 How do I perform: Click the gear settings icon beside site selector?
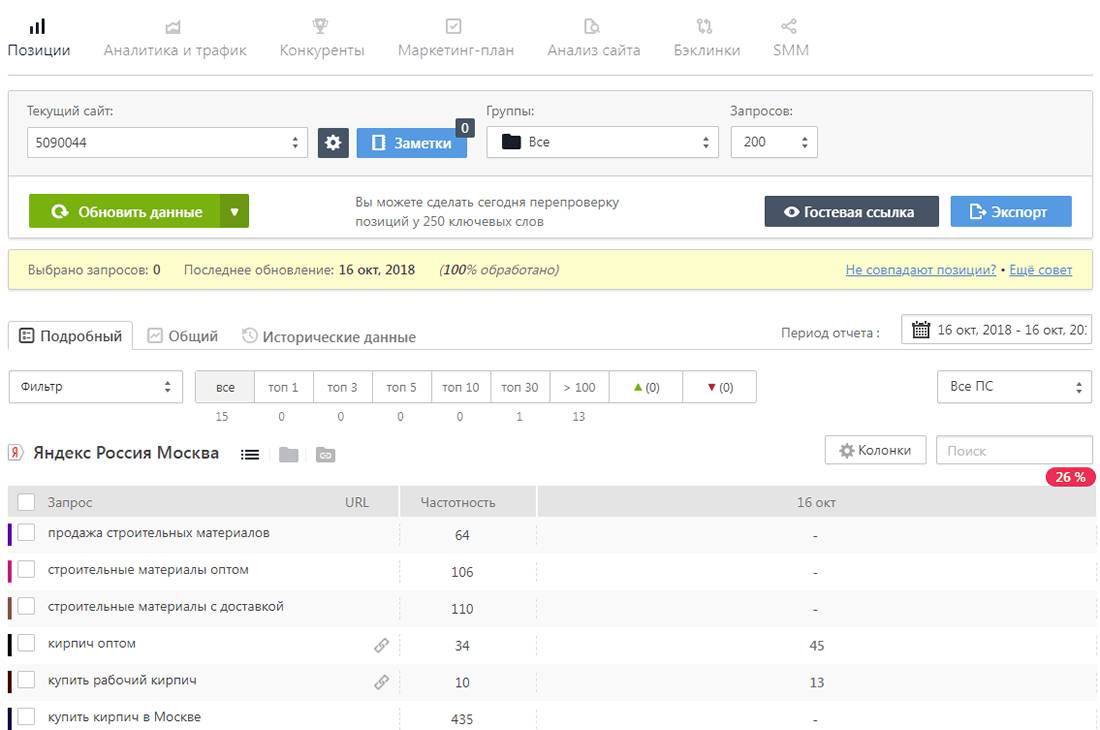pos(333,143)
